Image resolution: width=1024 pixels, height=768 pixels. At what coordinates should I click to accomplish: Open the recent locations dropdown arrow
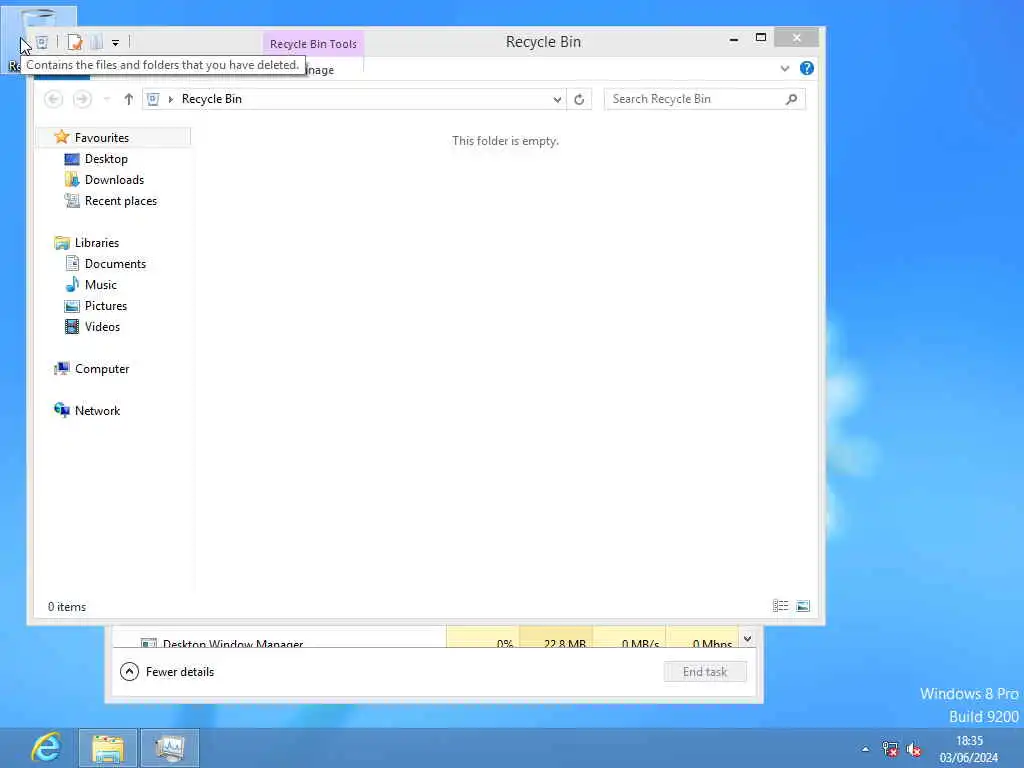tap(106, 99)
